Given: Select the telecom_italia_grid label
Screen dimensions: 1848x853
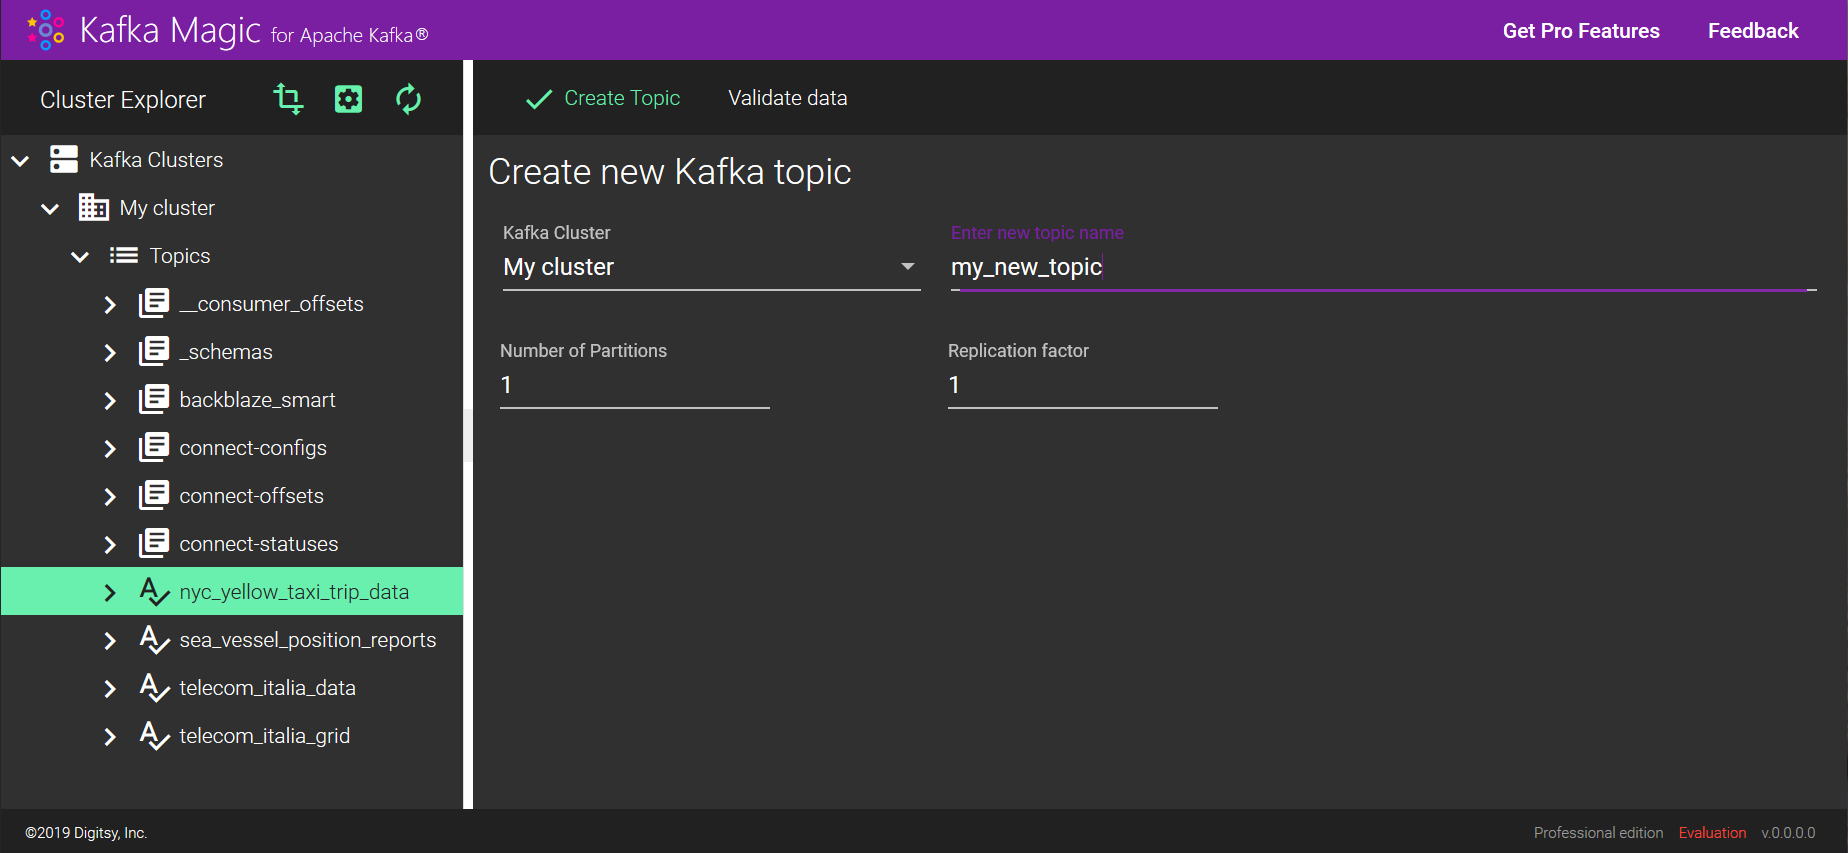Looking at the screenshot, I should (265, 736).
